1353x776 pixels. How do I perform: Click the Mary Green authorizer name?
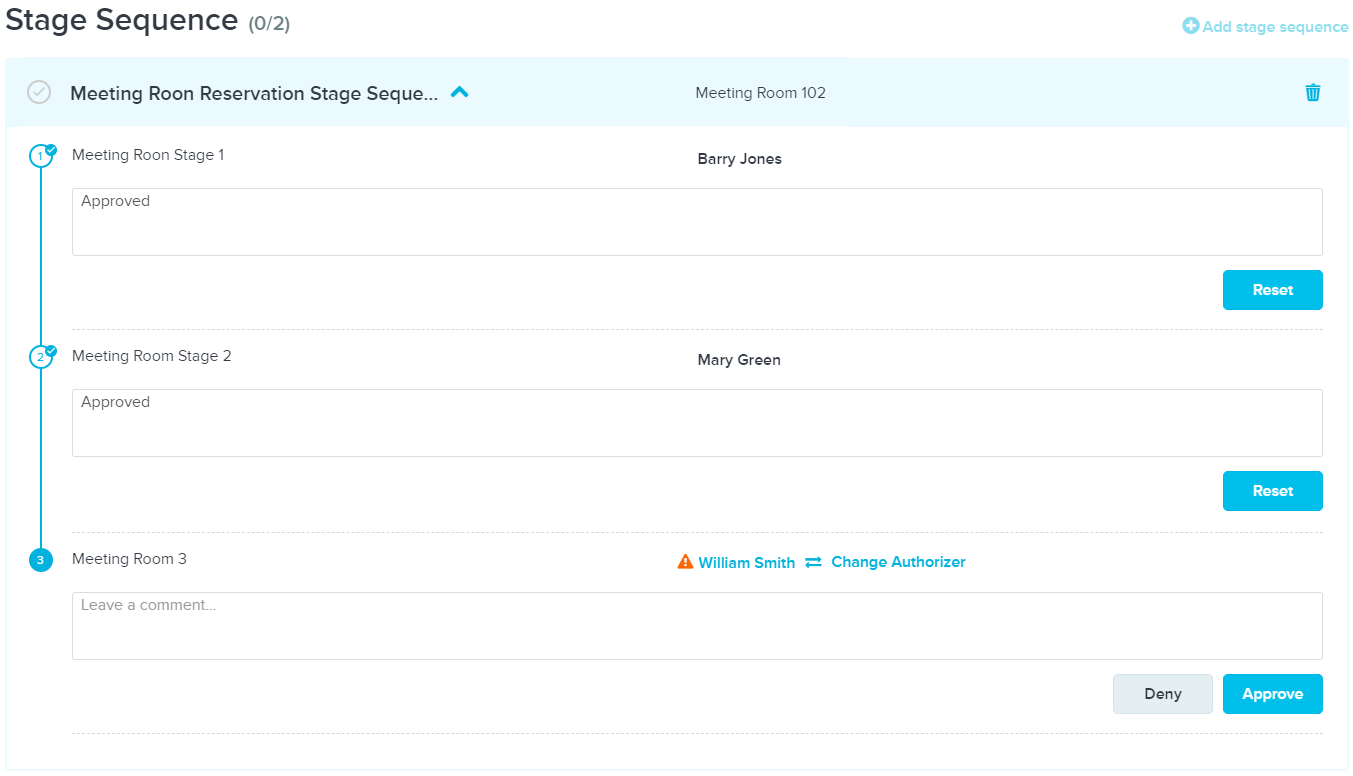point(739,360)
